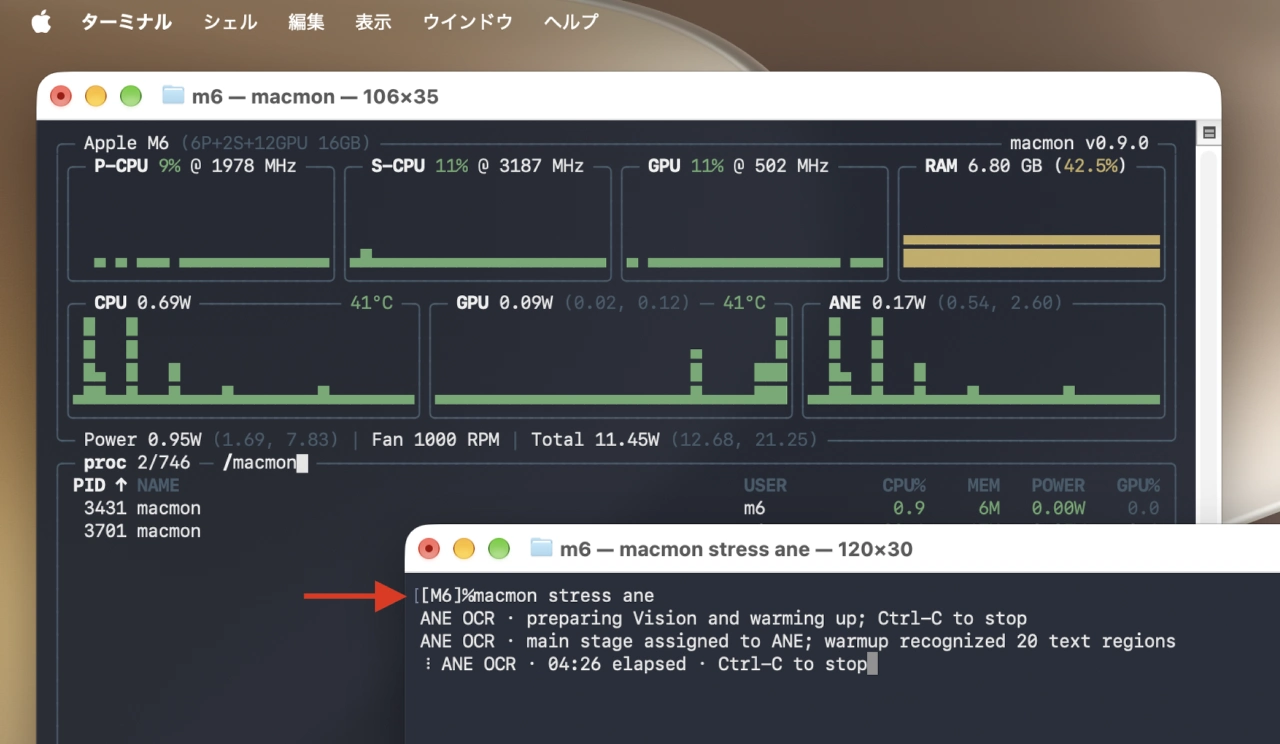
Task: Click the m6 user cell for PID 3431
Action: (x=754, y=508)
